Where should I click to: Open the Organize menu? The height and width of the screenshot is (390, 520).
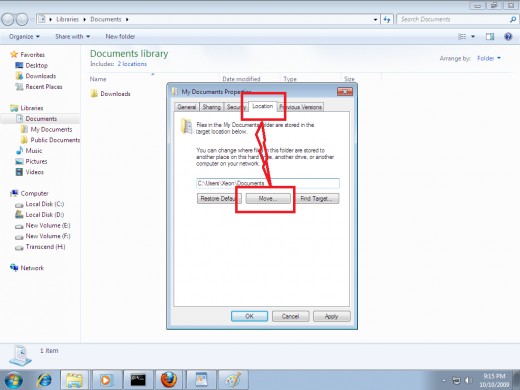pyautogui.click(x=24, y=36)
